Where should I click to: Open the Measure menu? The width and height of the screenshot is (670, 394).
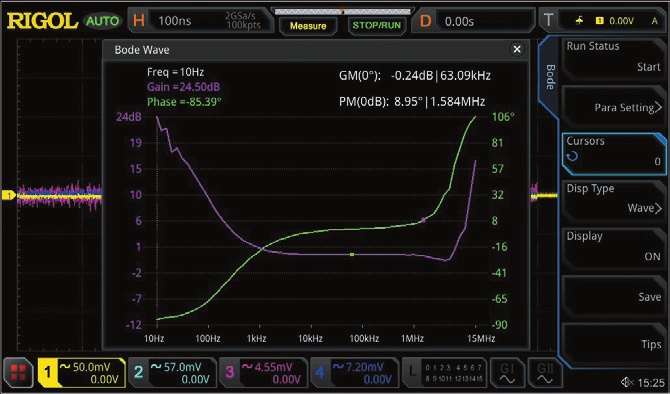pyautogui.click(x=308, y=26)
